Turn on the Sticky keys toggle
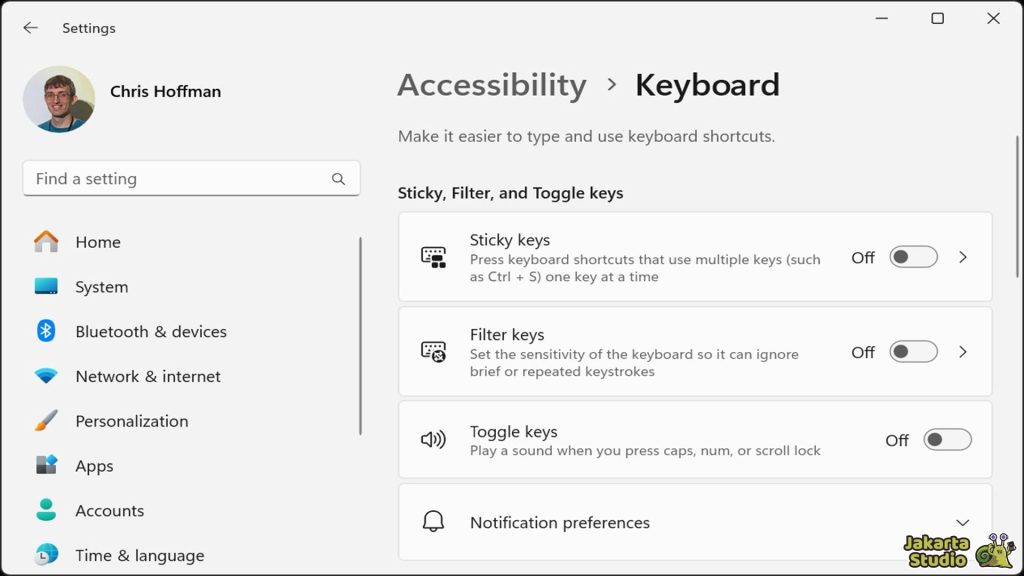 [x=914, y=257]
